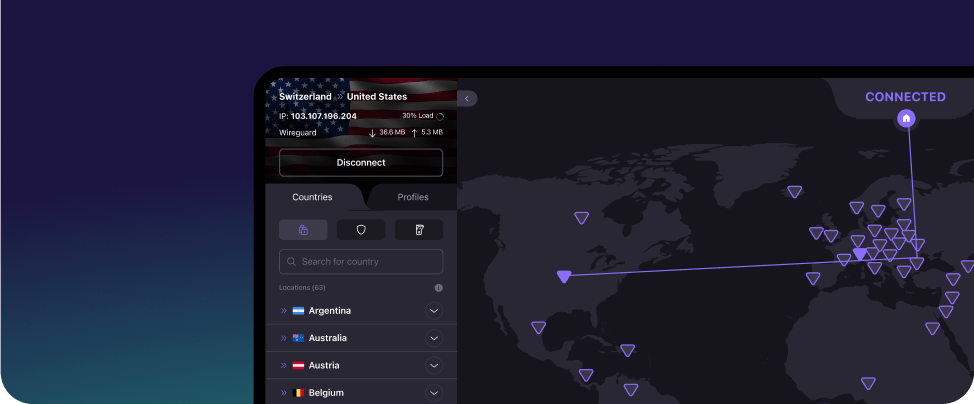This screenshot has height=404, width=974.
Task: Expand the Belgium server list
Action: point(434,393)
